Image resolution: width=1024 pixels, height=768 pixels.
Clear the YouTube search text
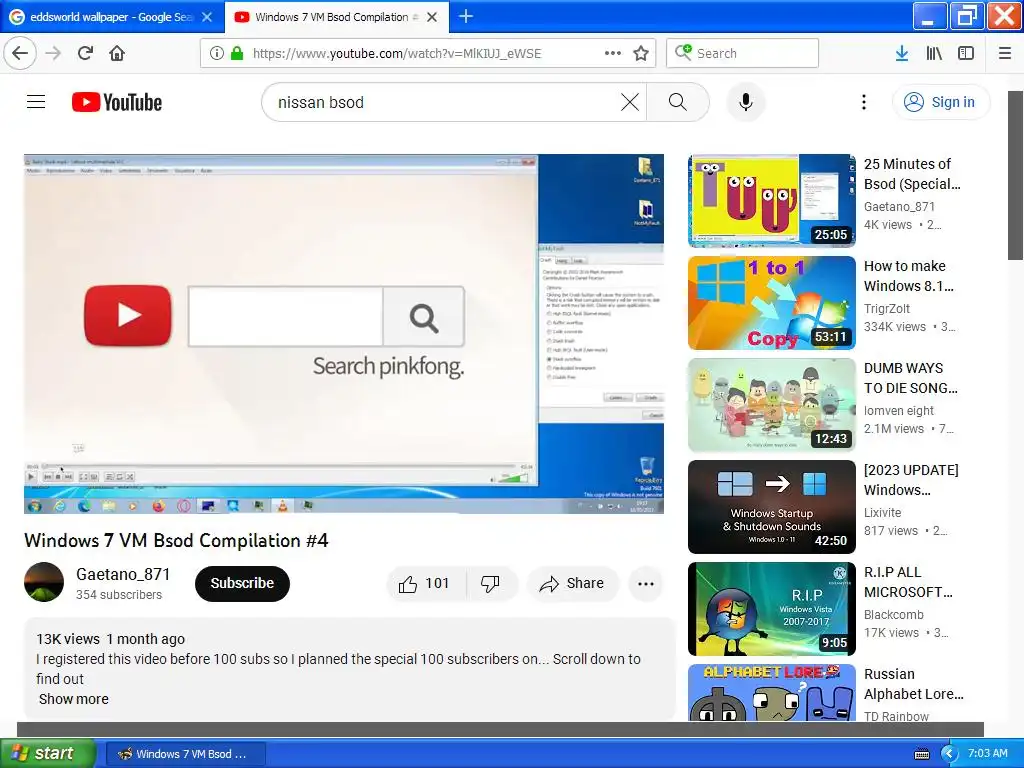[x=630, y=102]
